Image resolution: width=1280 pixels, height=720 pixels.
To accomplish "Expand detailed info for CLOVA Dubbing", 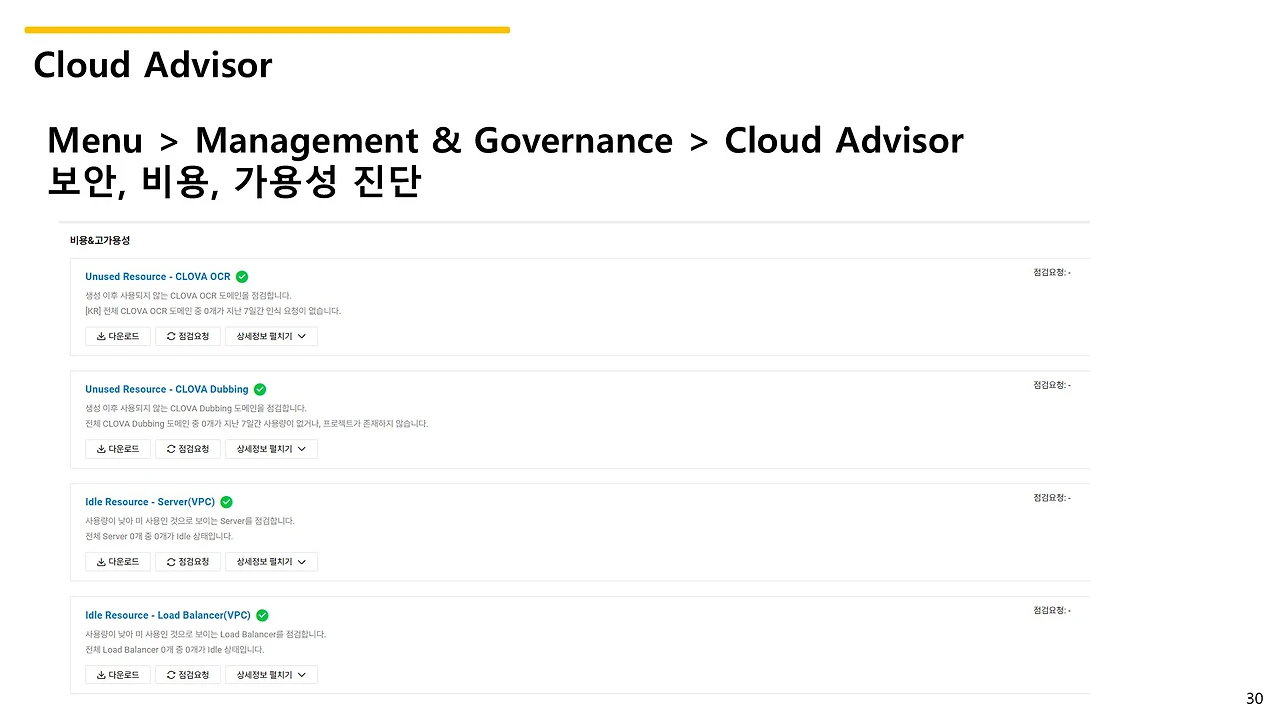I will pos(271,449).
